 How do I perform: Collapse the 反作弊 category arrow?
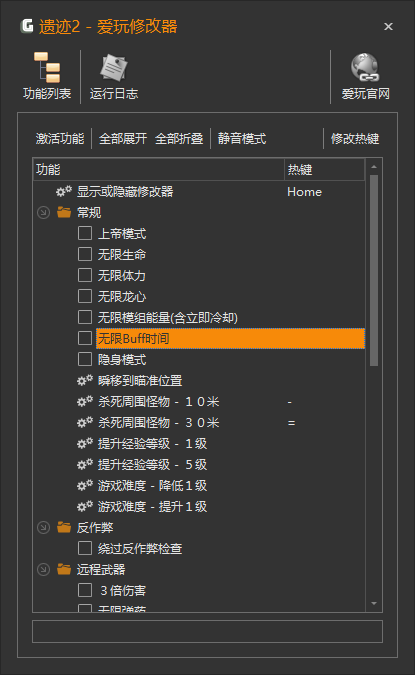coord(43,527)
